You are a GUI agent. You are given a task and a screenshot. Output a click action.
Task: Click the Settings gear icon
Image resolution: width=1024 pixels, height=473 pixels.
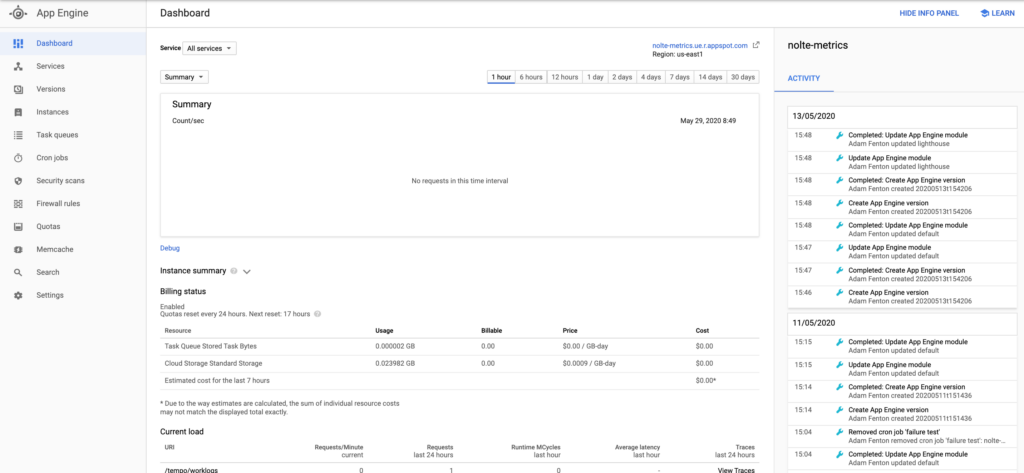(18, 295)
